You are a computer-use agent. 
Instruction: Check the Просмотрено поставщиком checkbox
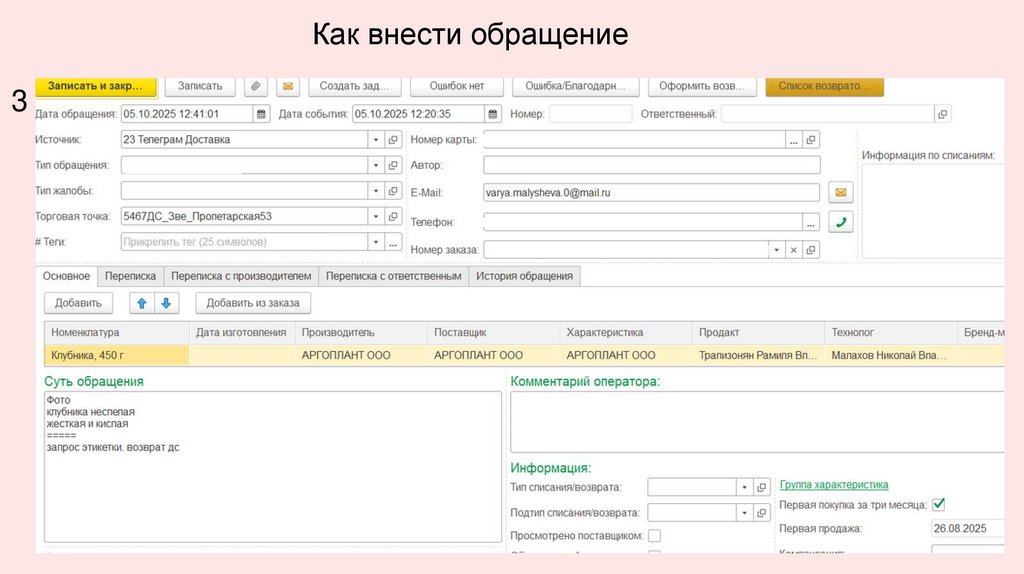pyautogui.click(x=654, y=536)
